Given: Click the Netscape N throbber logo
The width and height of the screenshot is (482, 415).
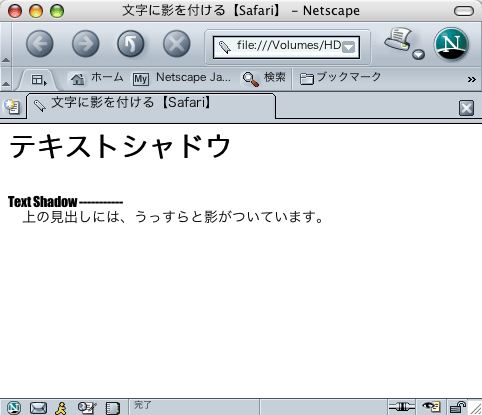Looking at the screenshot, I should pos(451,44).
